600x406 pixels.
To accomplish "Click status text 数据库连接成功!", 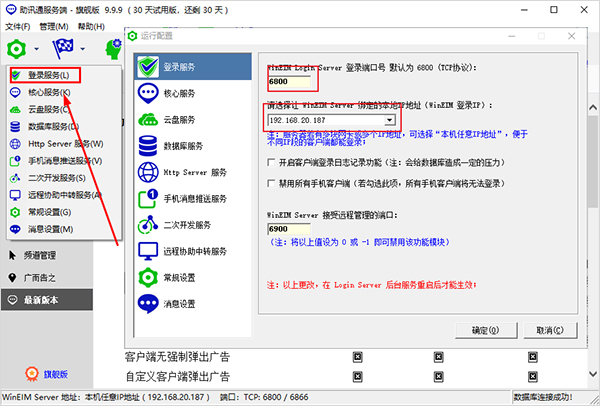I will (x=543, y=397).
